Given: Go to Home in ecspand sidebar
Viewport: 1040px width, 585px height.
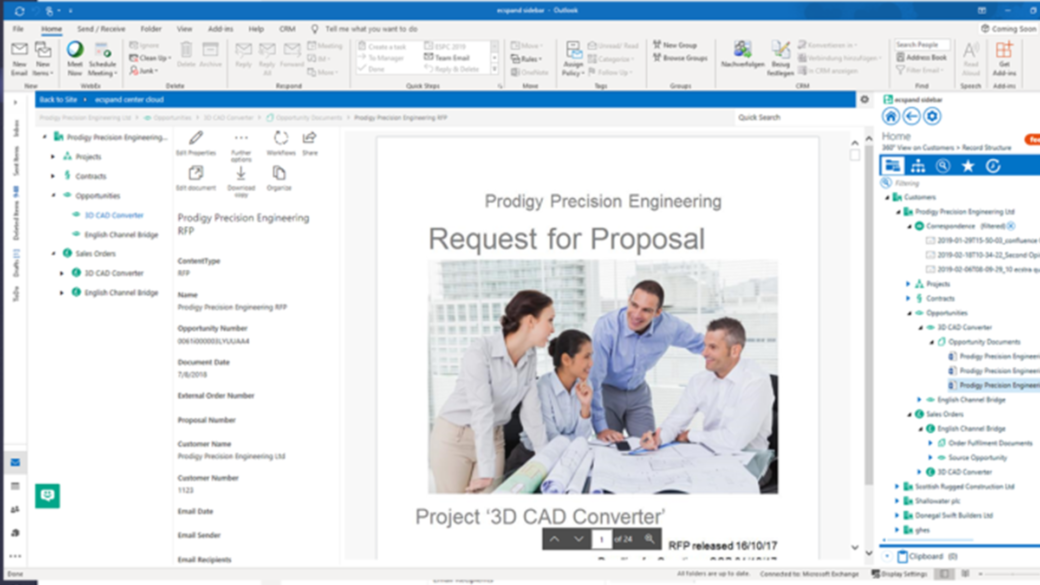Looking at the screenshot, I should pos(891,117).
